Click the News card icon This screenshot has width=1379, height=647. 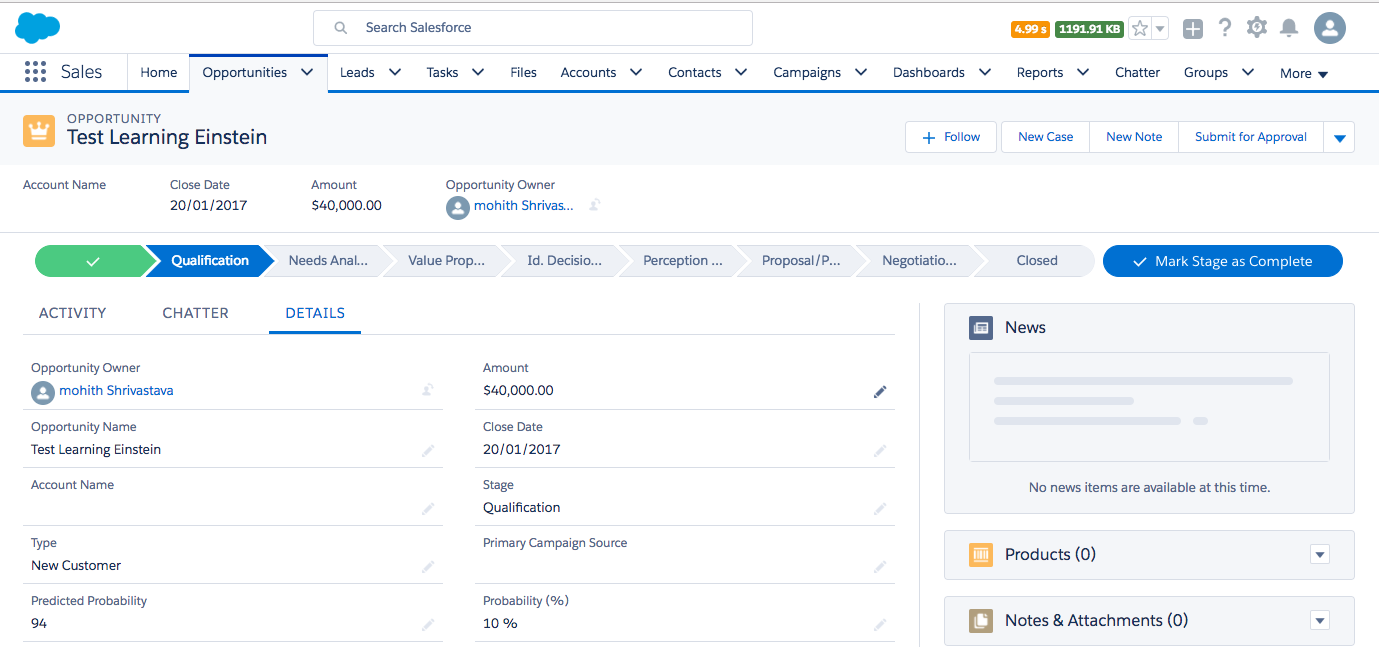[x=981, y=328]
